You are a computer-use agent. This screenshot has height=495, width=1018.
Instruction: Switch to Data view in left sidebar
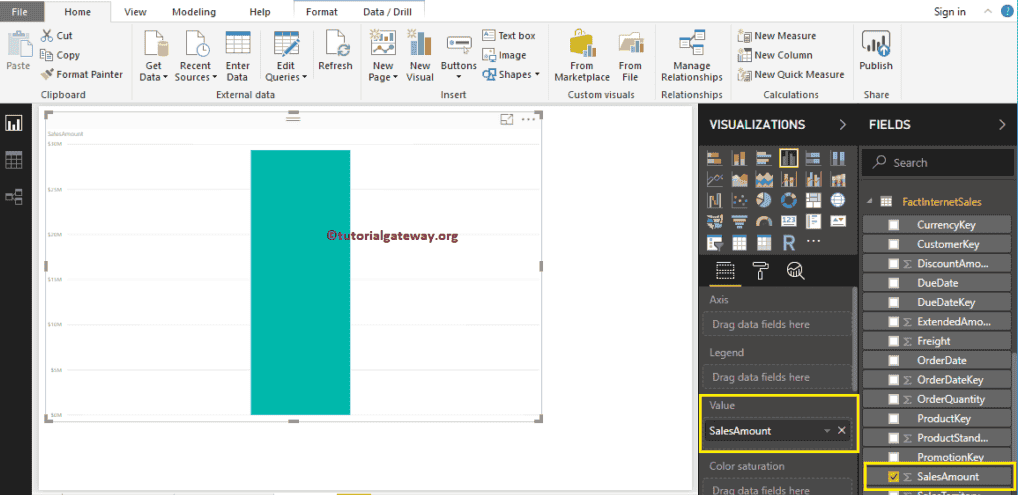[x=14, y=160]
